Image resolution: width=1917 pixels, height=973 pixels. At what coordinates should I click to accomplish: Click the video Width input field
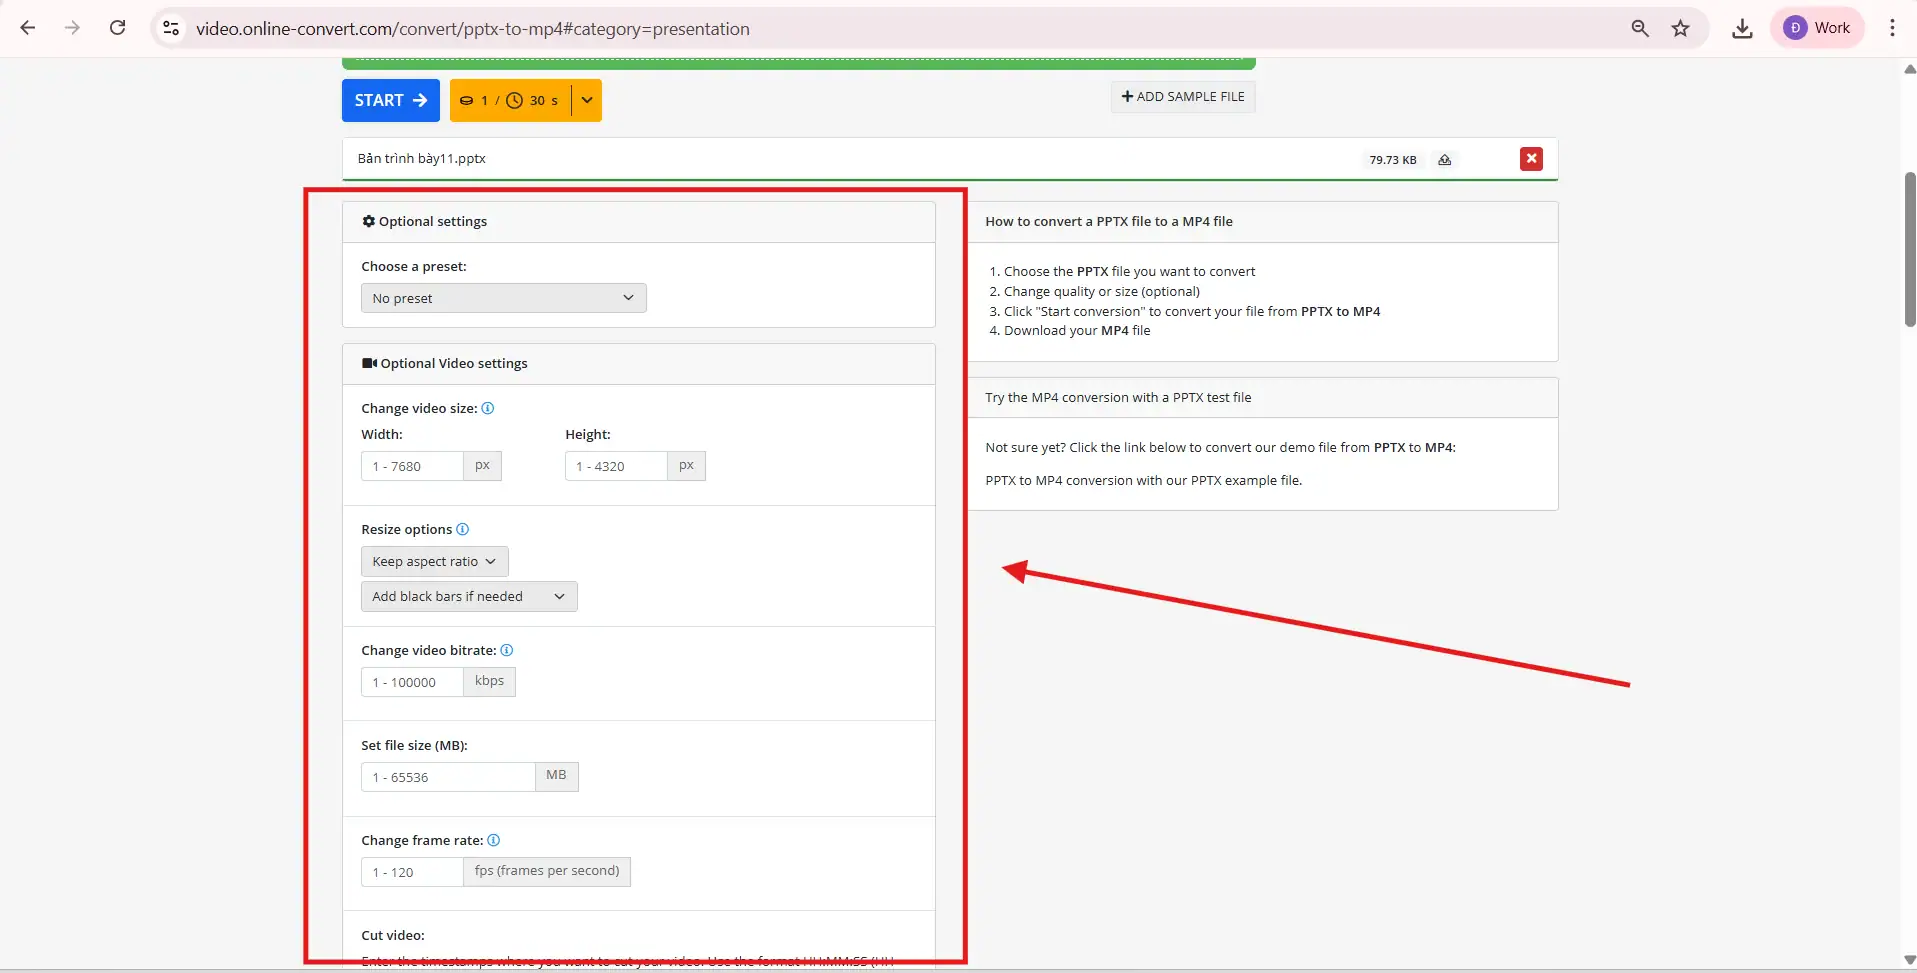[412, 466]
